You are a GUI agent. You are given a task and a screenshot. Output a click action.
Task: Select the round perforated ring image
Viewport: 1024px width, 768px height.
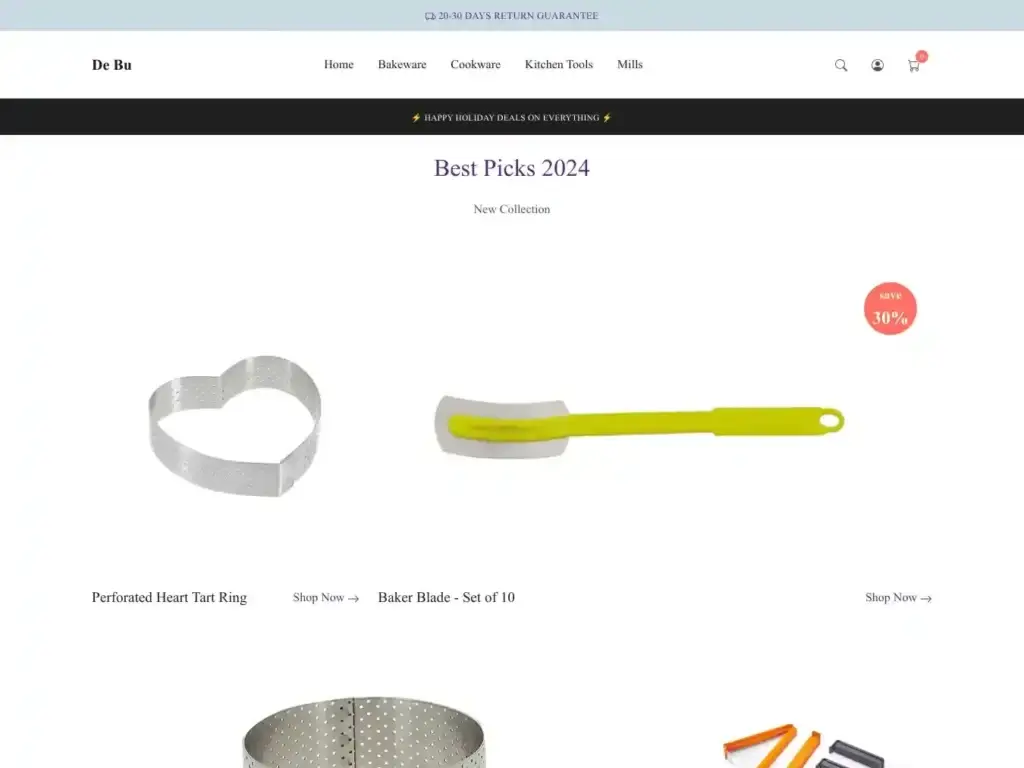363,731
